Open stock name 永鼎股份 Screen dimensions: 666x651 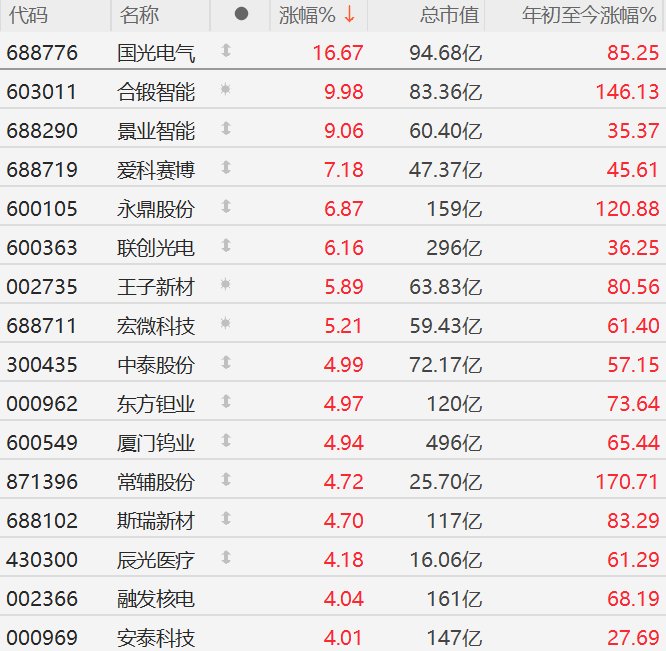[156, 209]
